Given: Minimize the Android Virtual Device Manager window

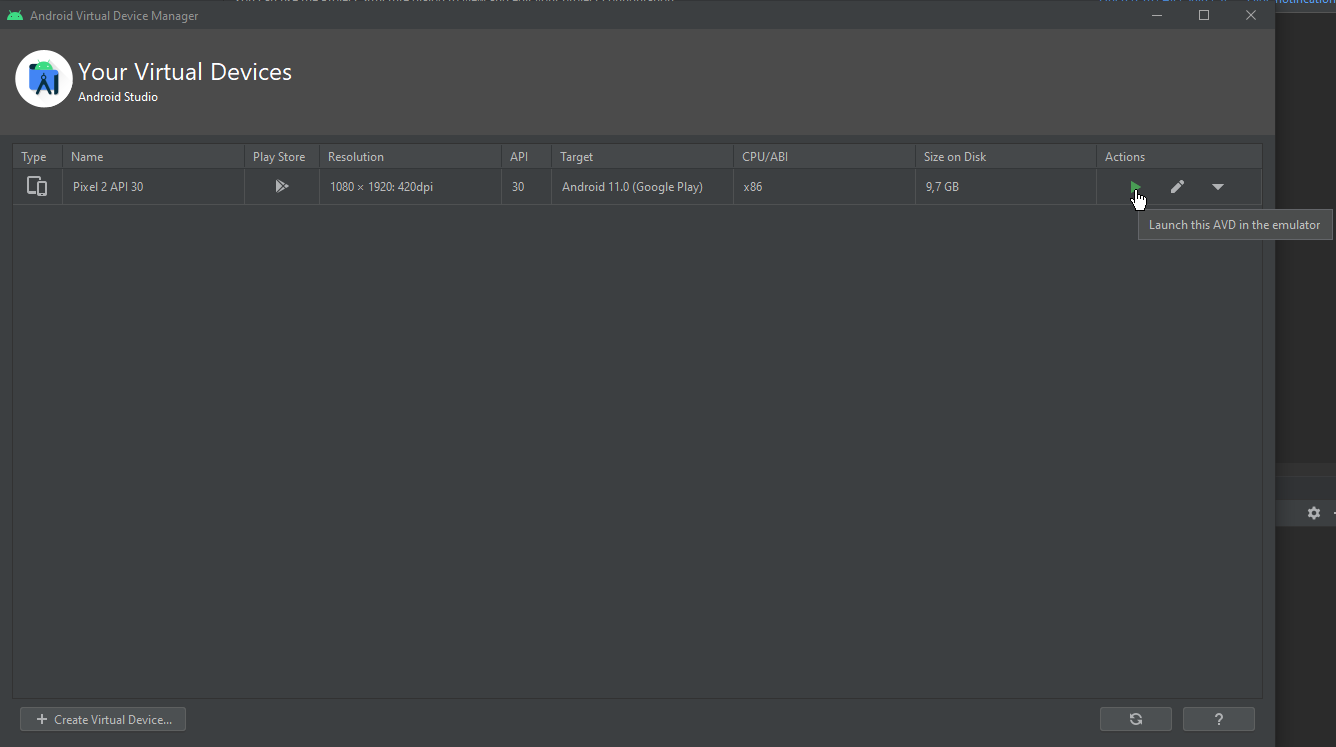Looking at the screenshot, I should (x=1157, y=15).
